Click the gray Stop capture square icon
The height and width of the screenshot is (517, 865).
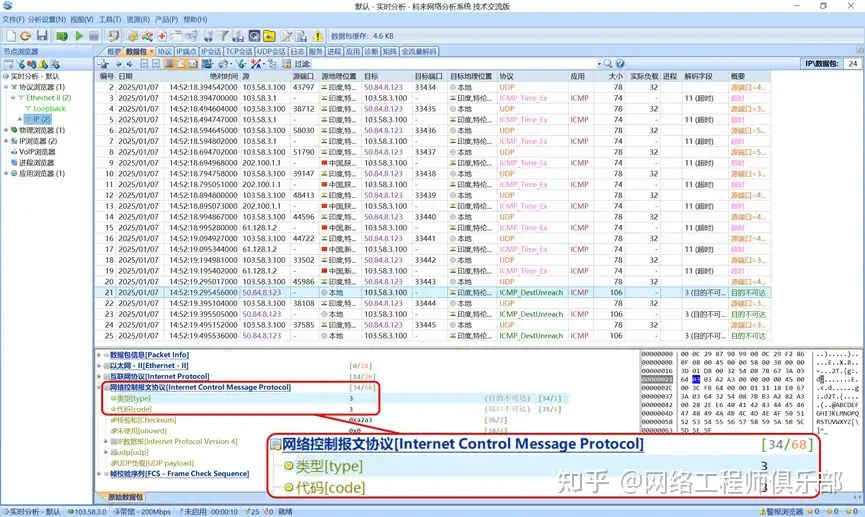pyautogui.click(x=95, y=36)
